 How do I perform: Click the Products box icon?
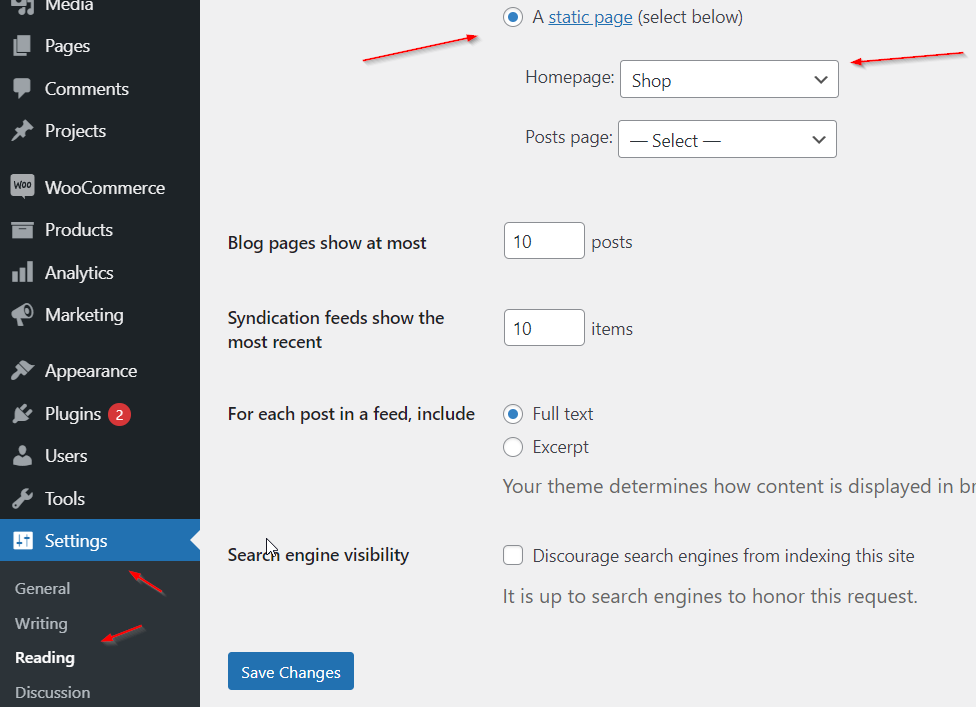pyautogui.click(x=22, y=230)
